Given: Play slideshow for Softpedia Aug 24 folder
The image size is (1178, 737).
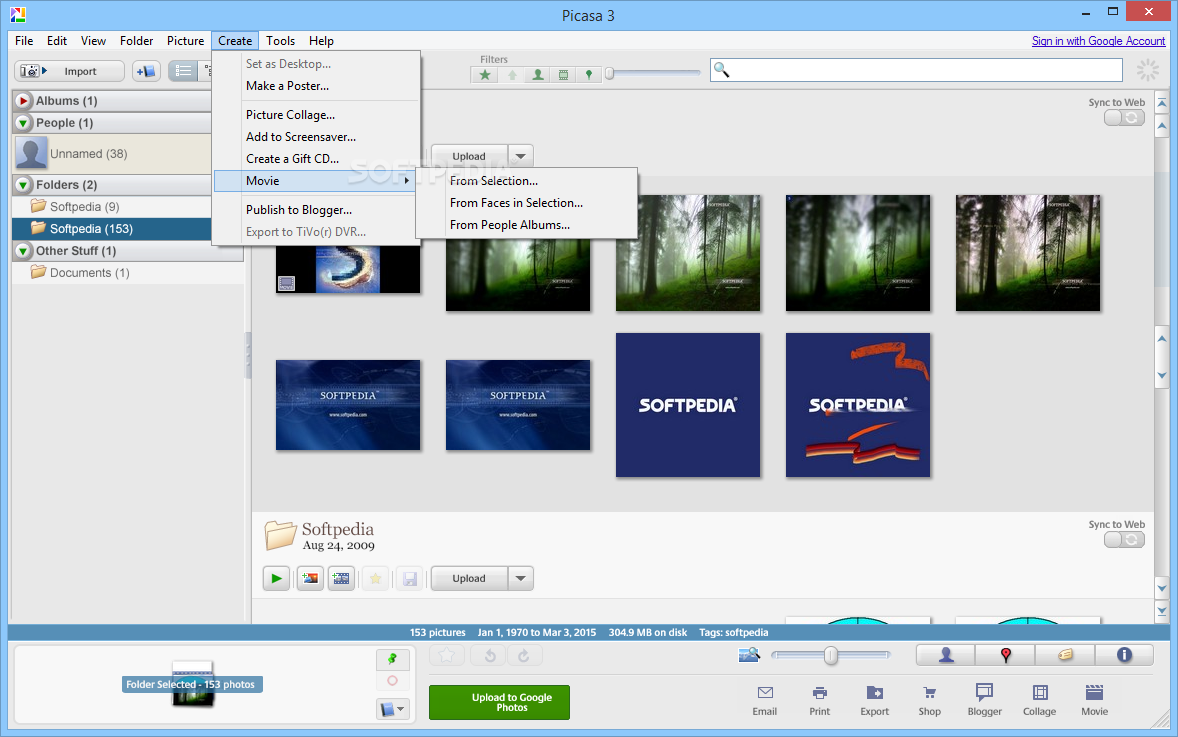Looking at the screenshot, I should click(276, 578).
